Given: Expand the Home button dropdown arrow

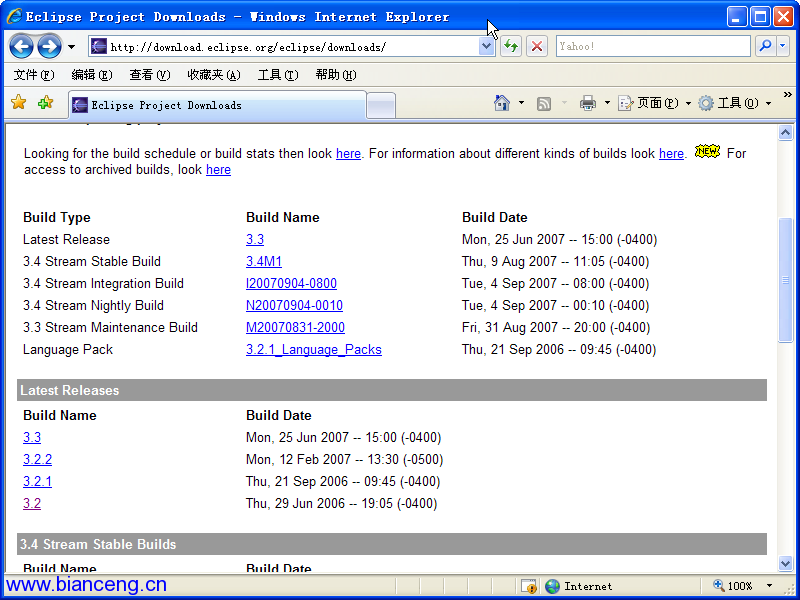Looking at the screenshot, I should click(x=521, y=103).
